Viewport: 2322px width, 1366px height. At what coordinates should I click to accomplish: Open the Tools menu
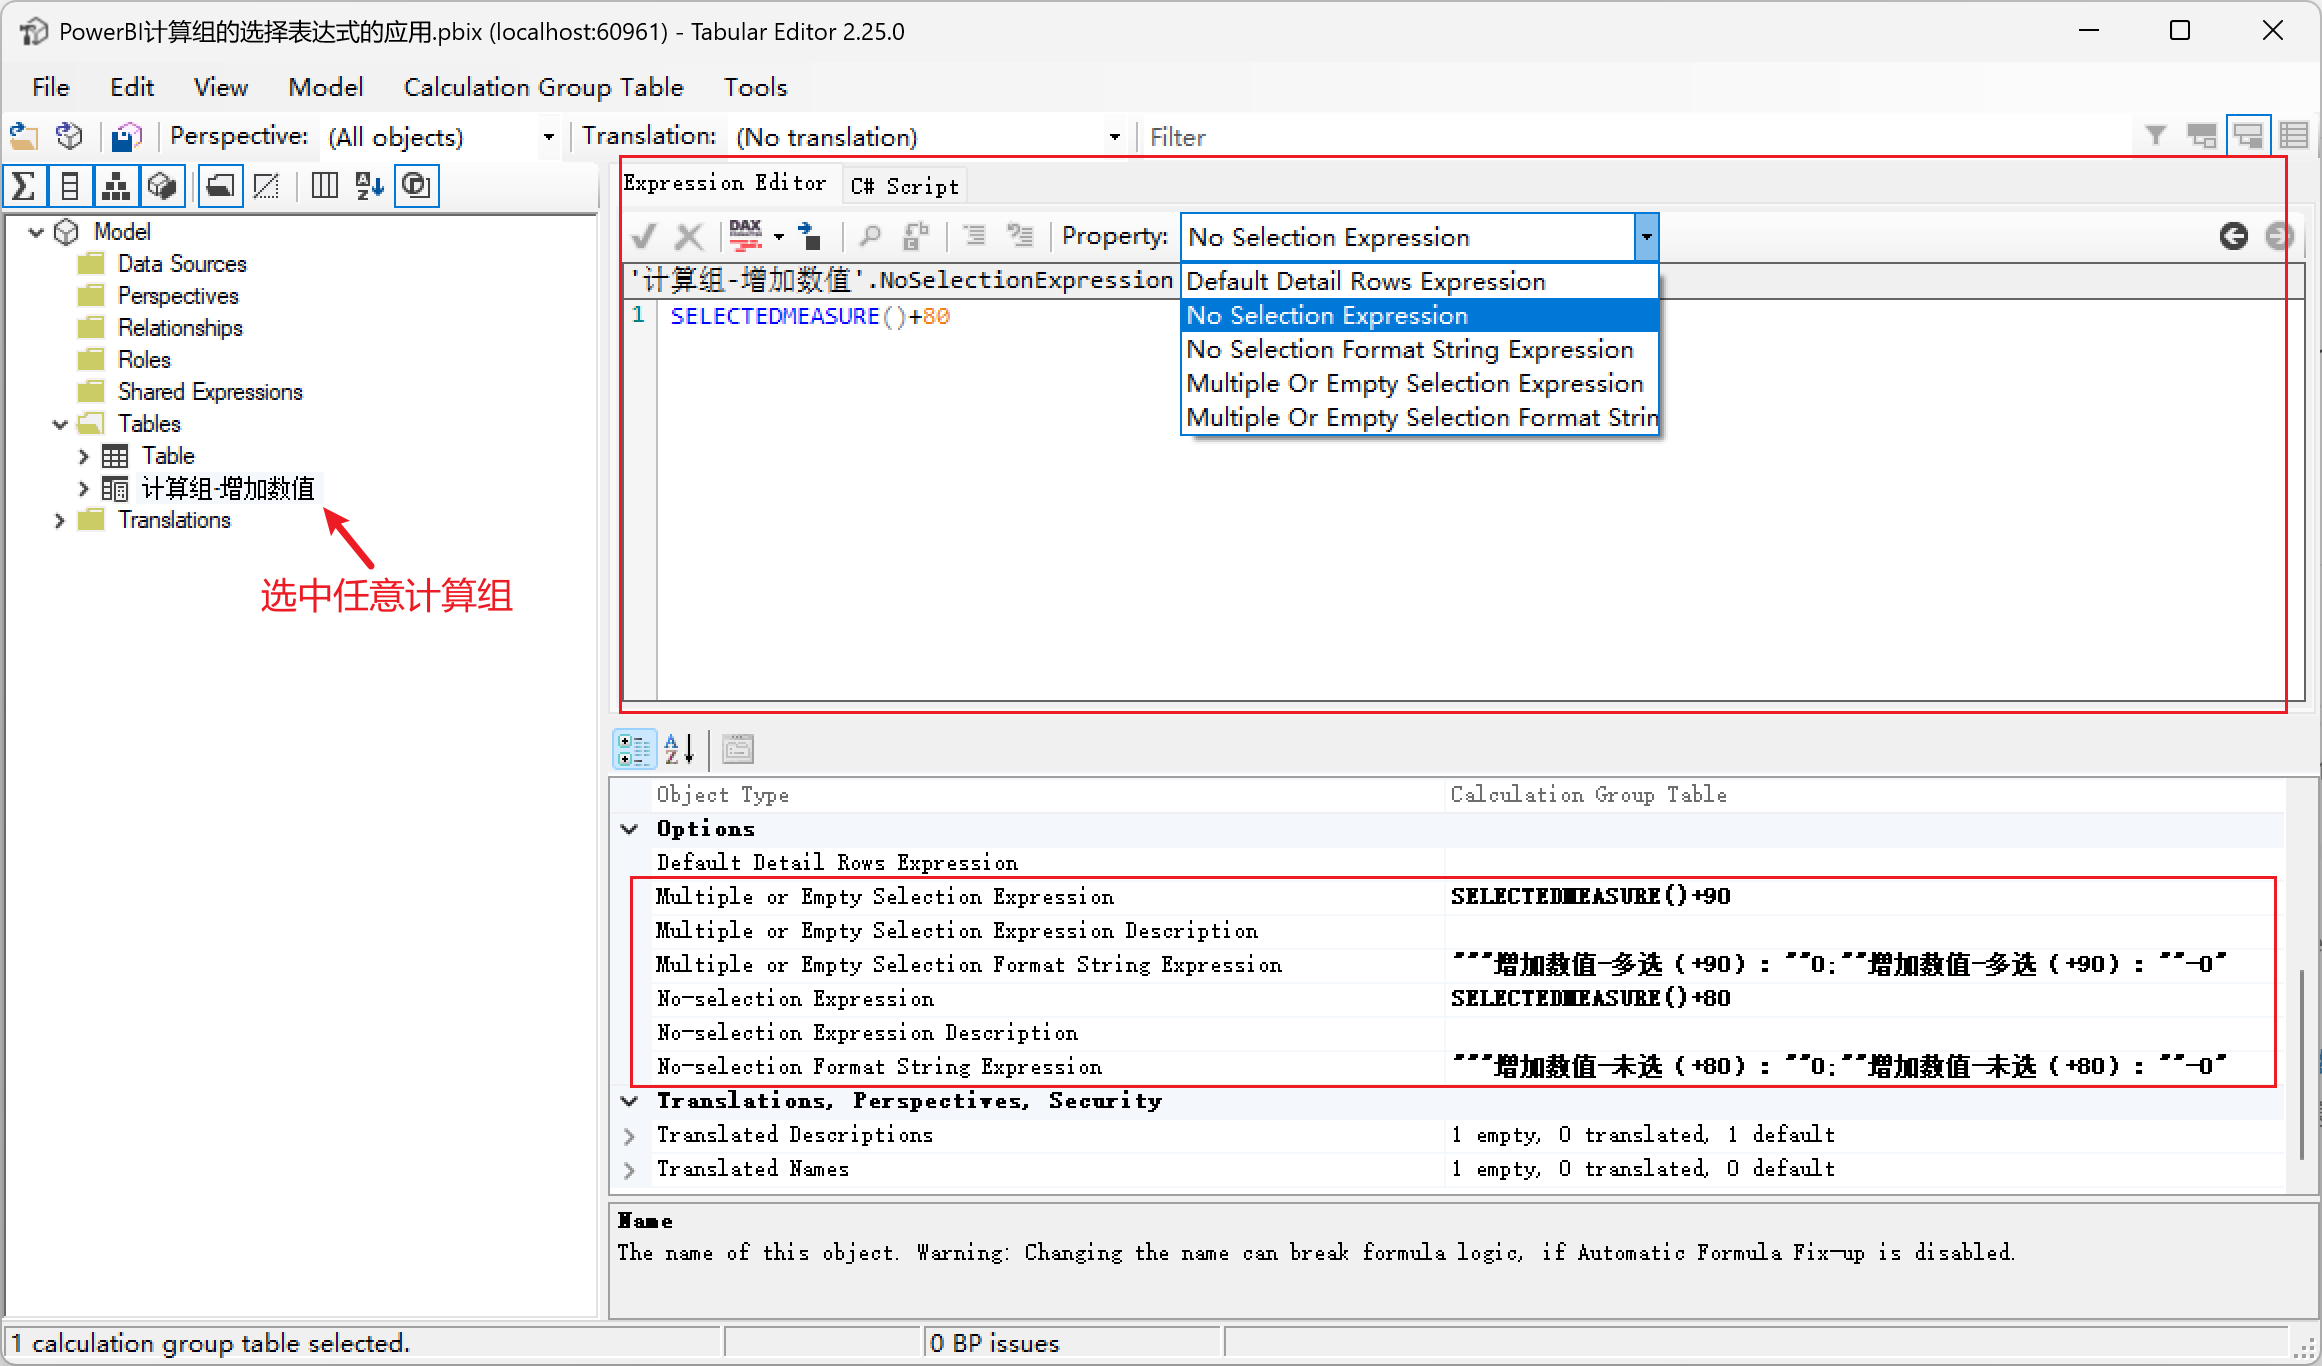755,87
